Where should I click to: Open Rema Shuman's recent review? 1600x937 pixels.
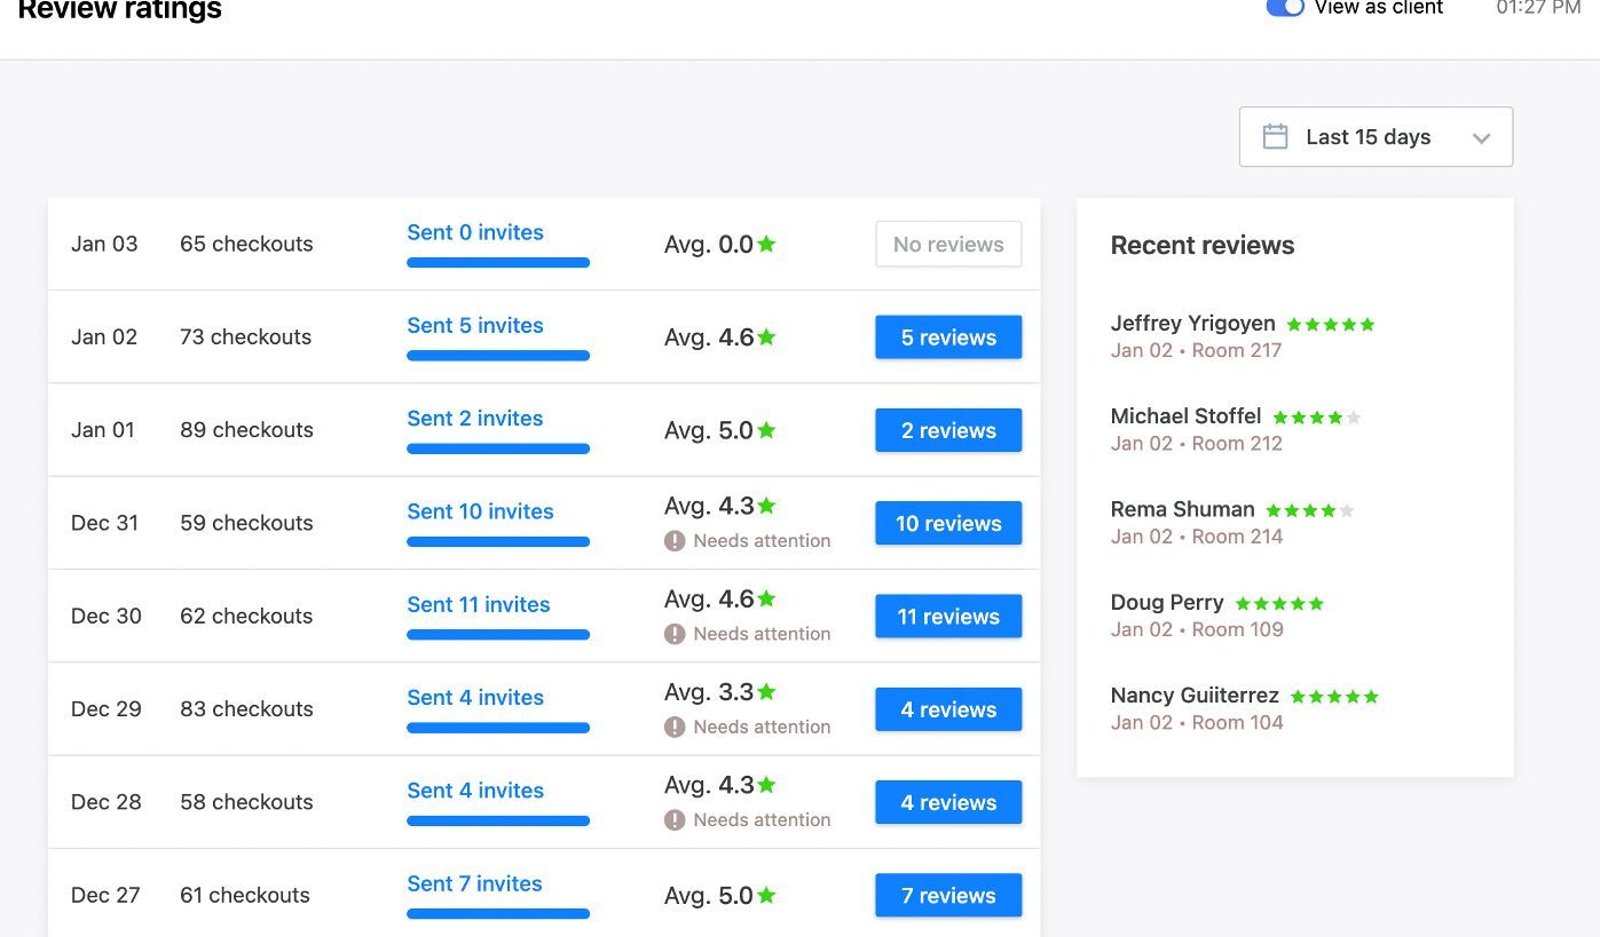pyautogui.click(x=1233, y=522)
